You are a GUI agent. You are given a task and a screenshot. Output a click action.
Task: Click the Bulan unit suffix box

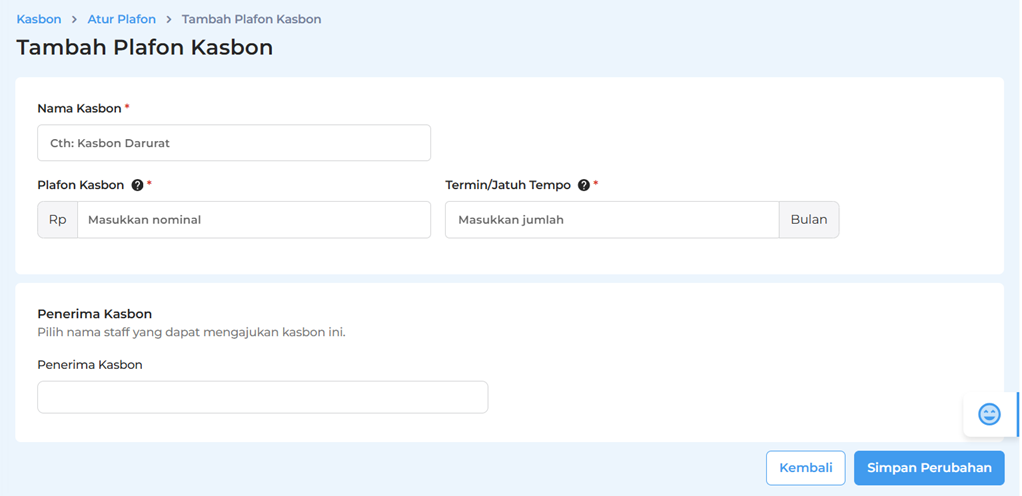coord(809,220)
